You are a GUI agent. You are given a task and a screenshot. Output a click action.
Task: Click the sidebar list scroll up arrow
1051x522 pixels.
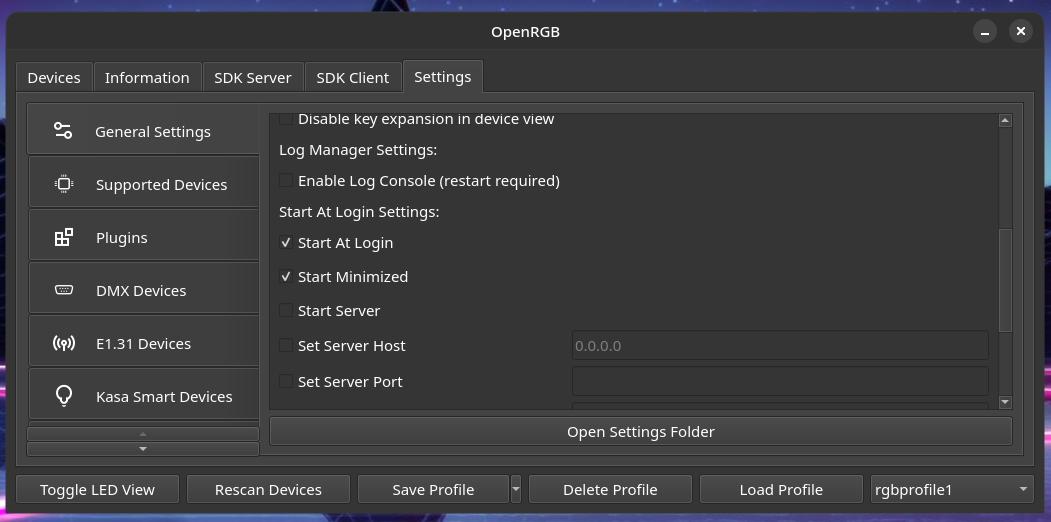tap(143, 434)
